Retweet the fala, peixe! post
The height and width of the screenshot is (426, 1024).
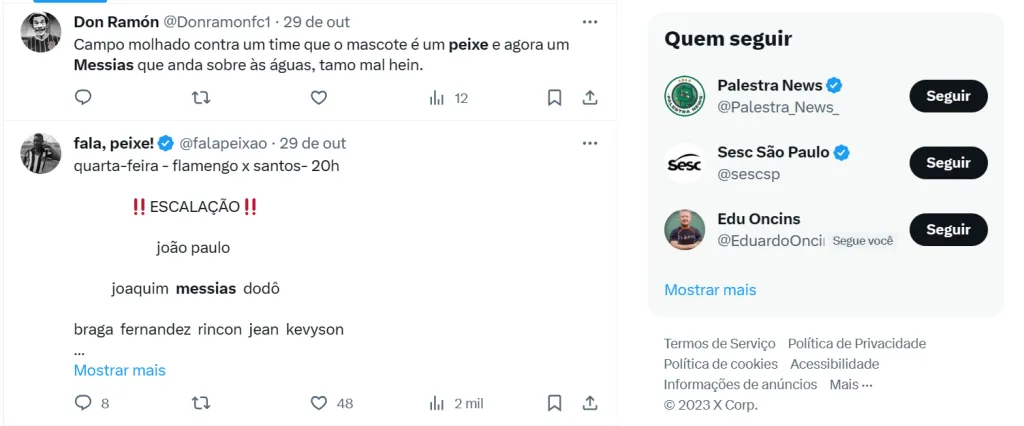201,403
